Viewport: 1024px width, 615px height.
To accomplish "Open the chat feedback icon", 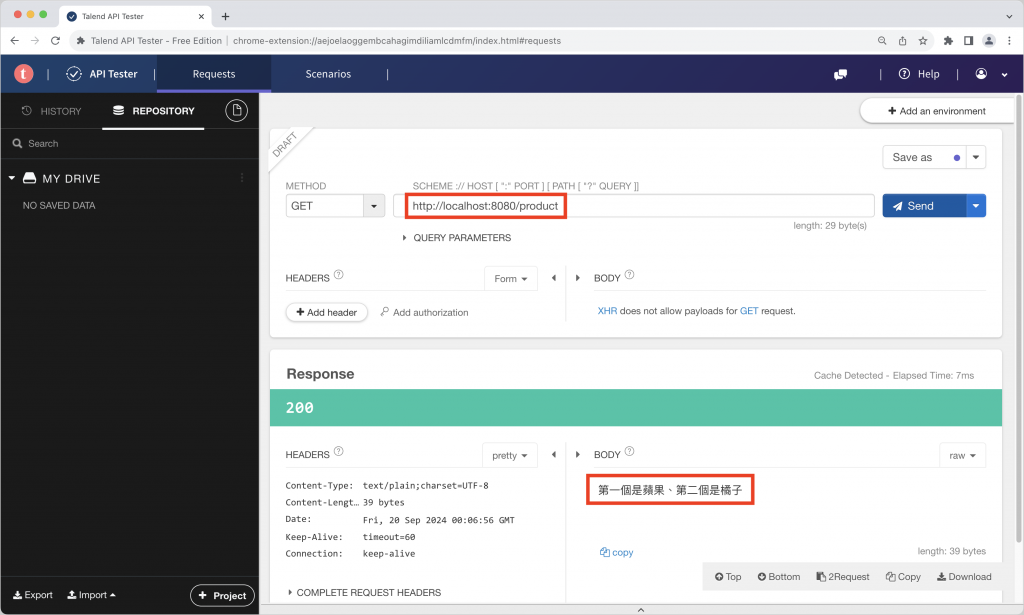I will click(840, 74).
